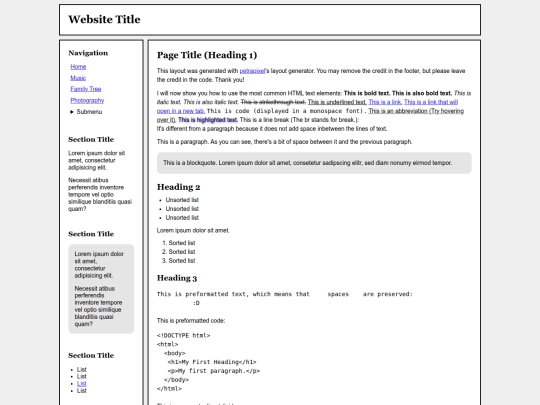Click 'This is preformatted code:' text
The width and height of the screenshot is (540, 405).
tap(191, 321)
